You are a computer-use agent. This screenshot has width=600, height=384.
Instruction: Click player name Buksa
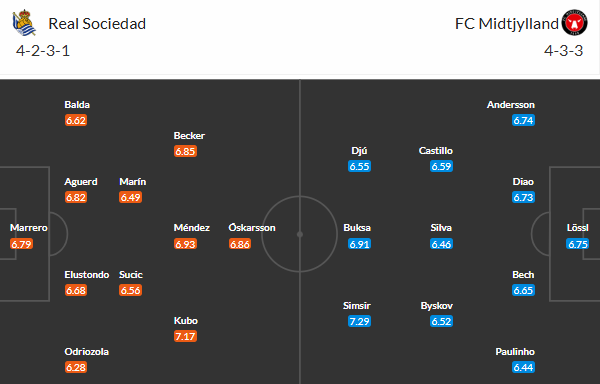pos(357,228)
